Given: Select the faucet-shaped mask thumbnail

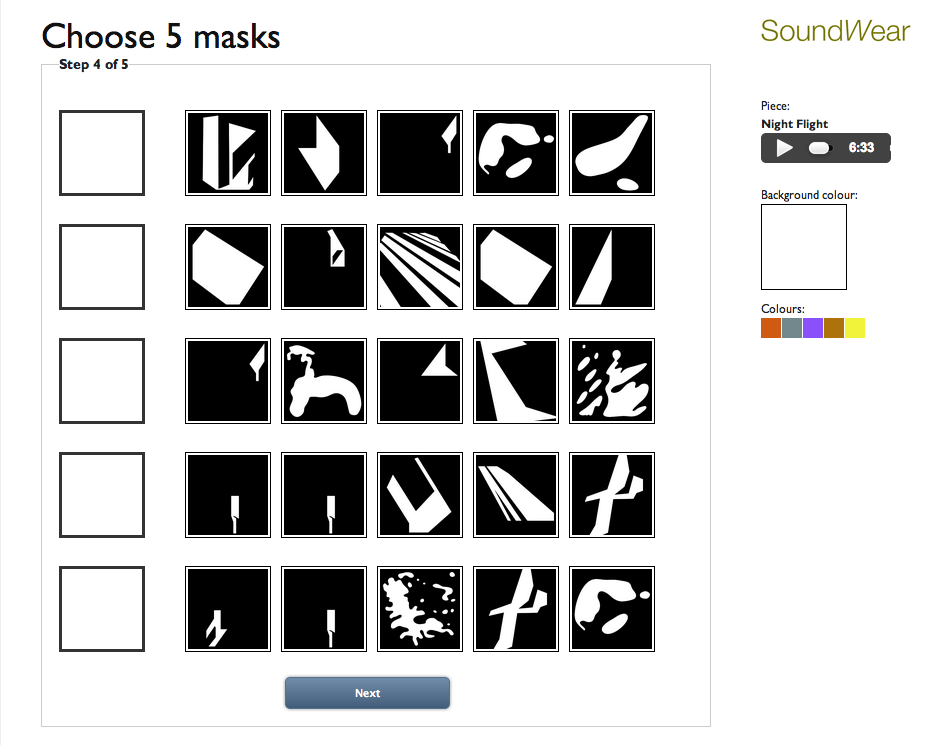Looking at the screenshot, I should tap(324, 381).
